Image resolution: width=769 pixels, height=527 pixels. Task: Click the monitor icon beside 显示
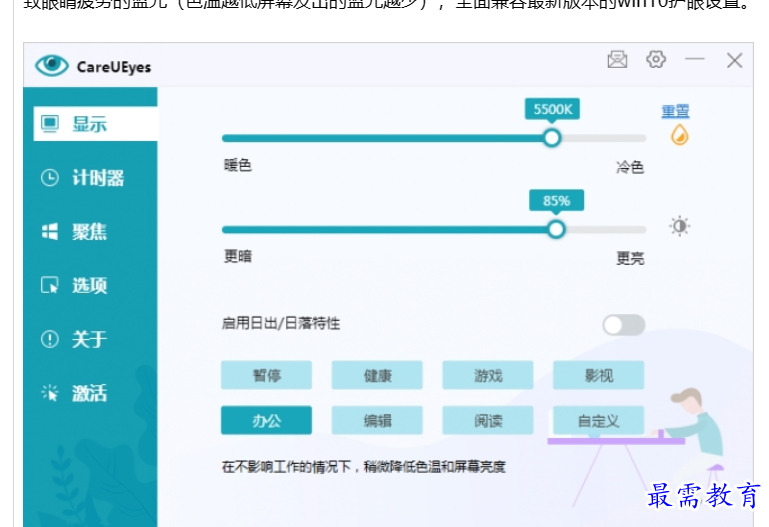(50, 124)
